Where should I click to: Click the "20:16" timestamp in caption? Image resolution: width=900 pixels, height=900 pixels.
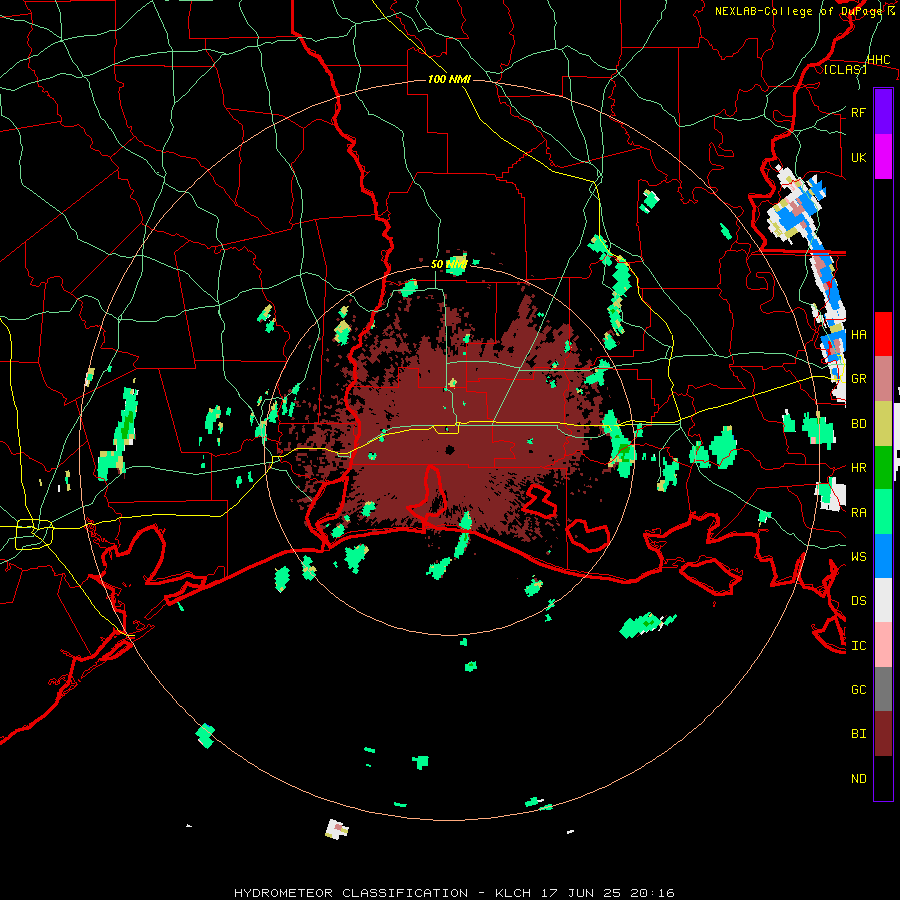654,893
